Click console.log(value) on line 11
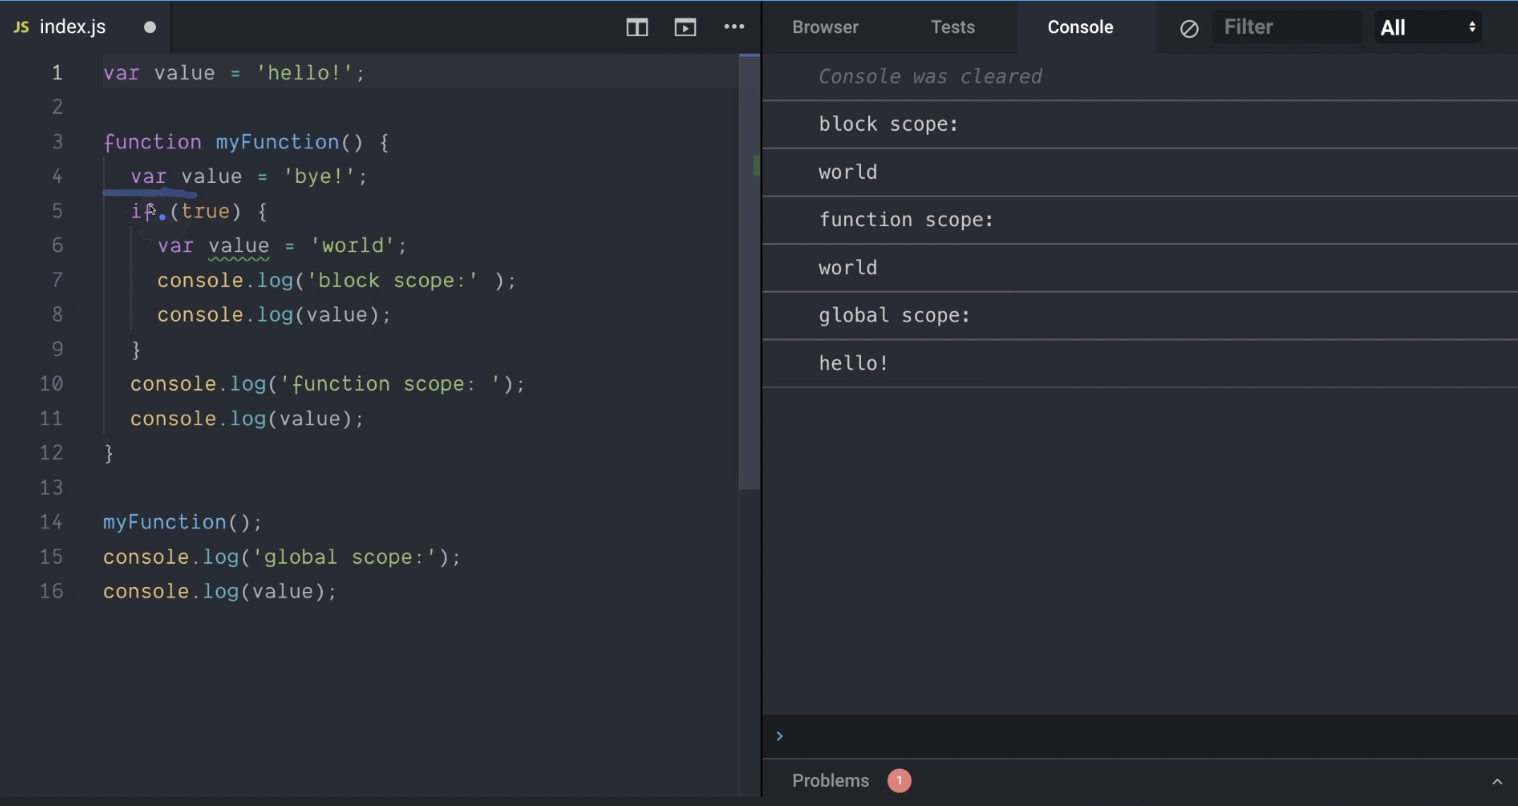This screenshot has width=1518, height=806. 247,419
